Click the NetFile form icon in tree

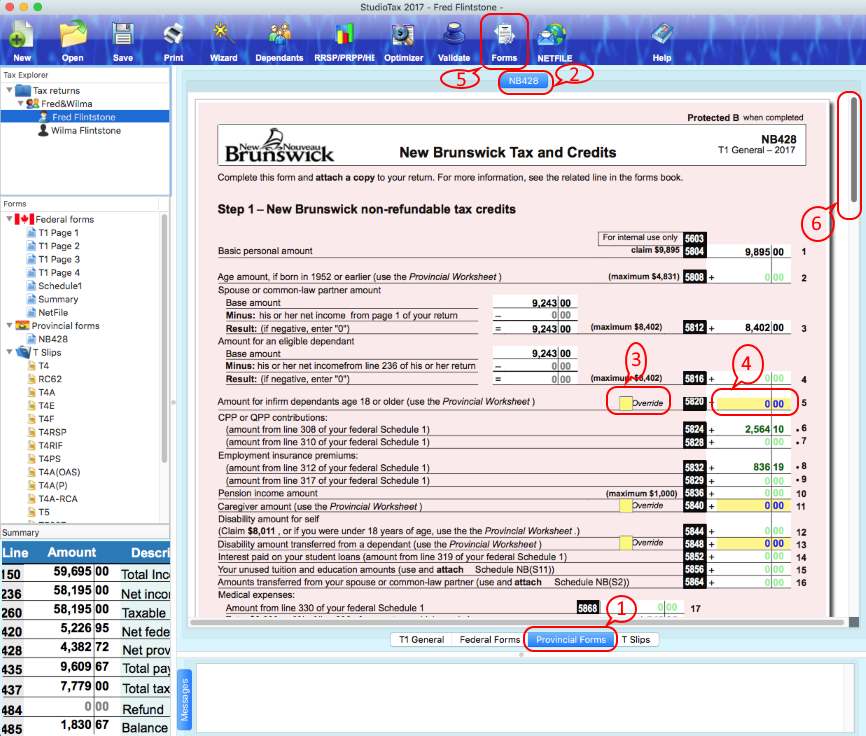pyautogui.click(x=31, y=312)
